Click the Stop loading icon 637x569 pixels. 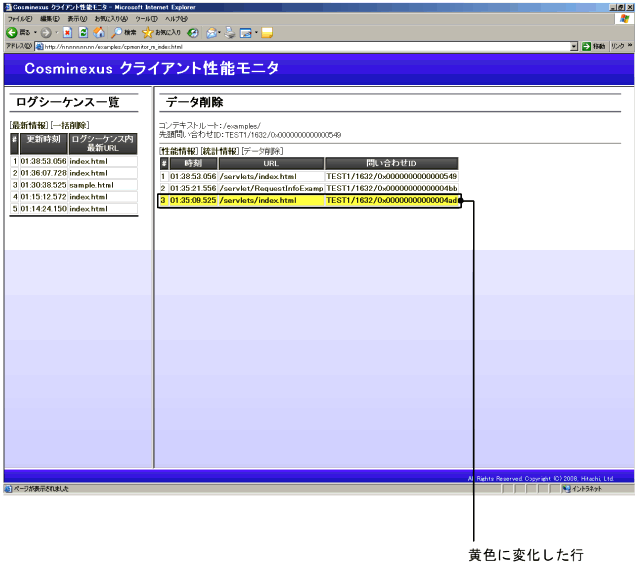click(x=67, y=33)
